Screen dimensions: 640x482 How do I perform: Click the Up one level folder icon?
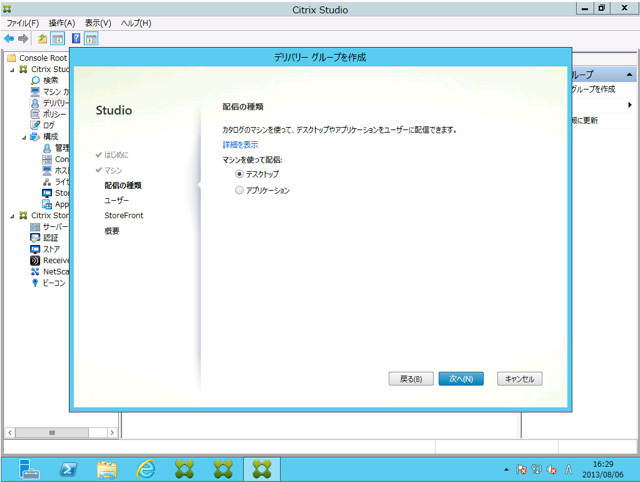point(42,39)
